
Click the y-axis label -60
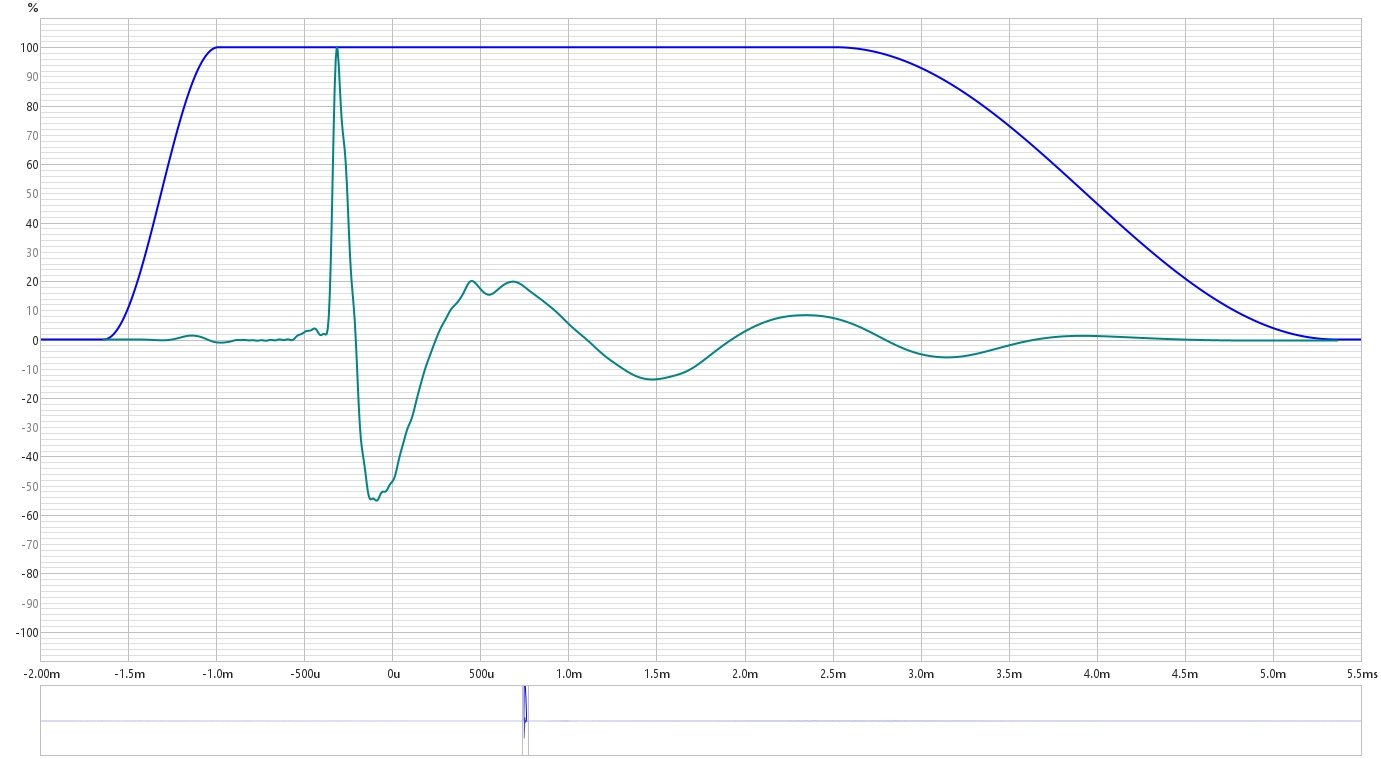tap(29, 516)
